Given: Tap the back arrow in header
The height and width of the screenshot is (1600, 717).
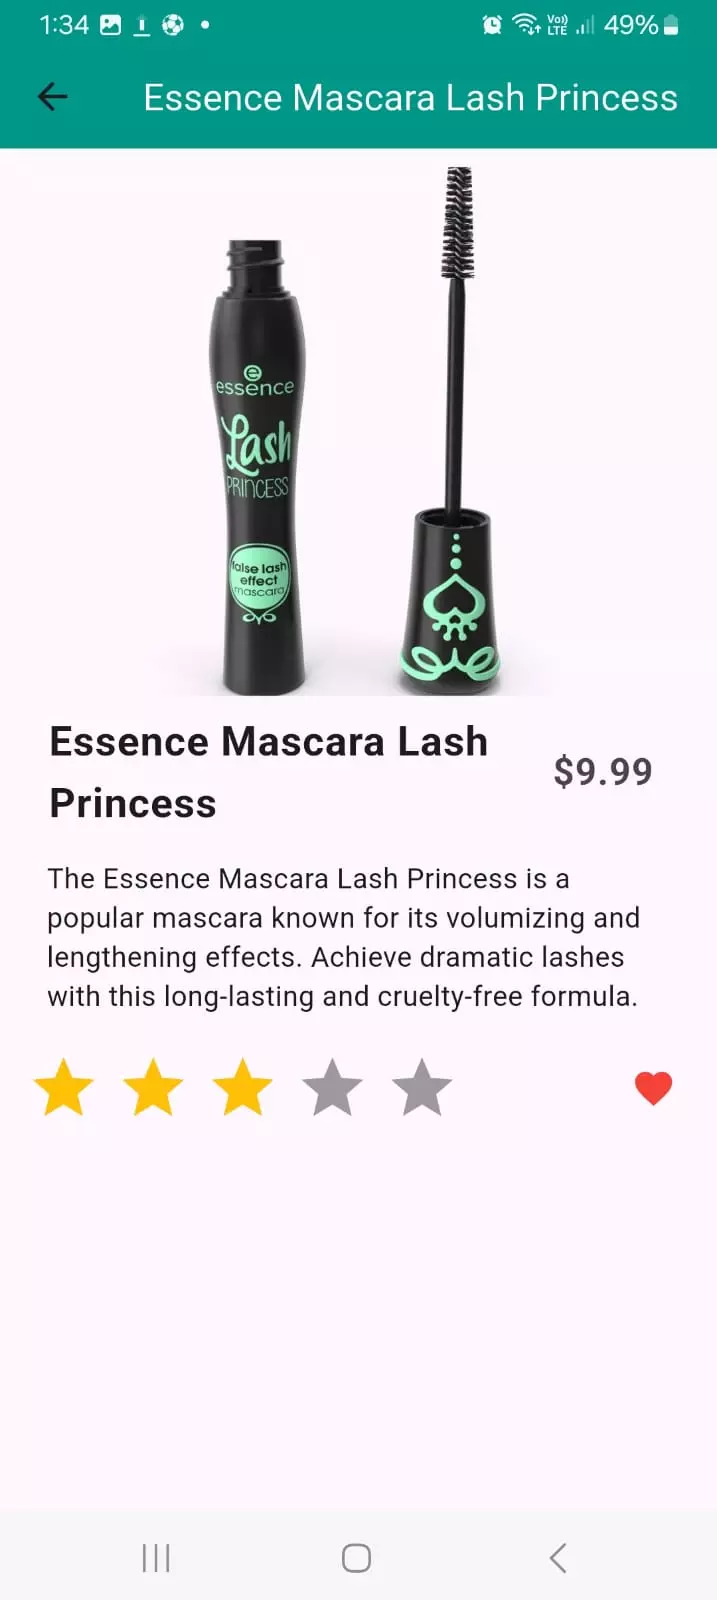Looking at the screenshot, I should point(52,97).
